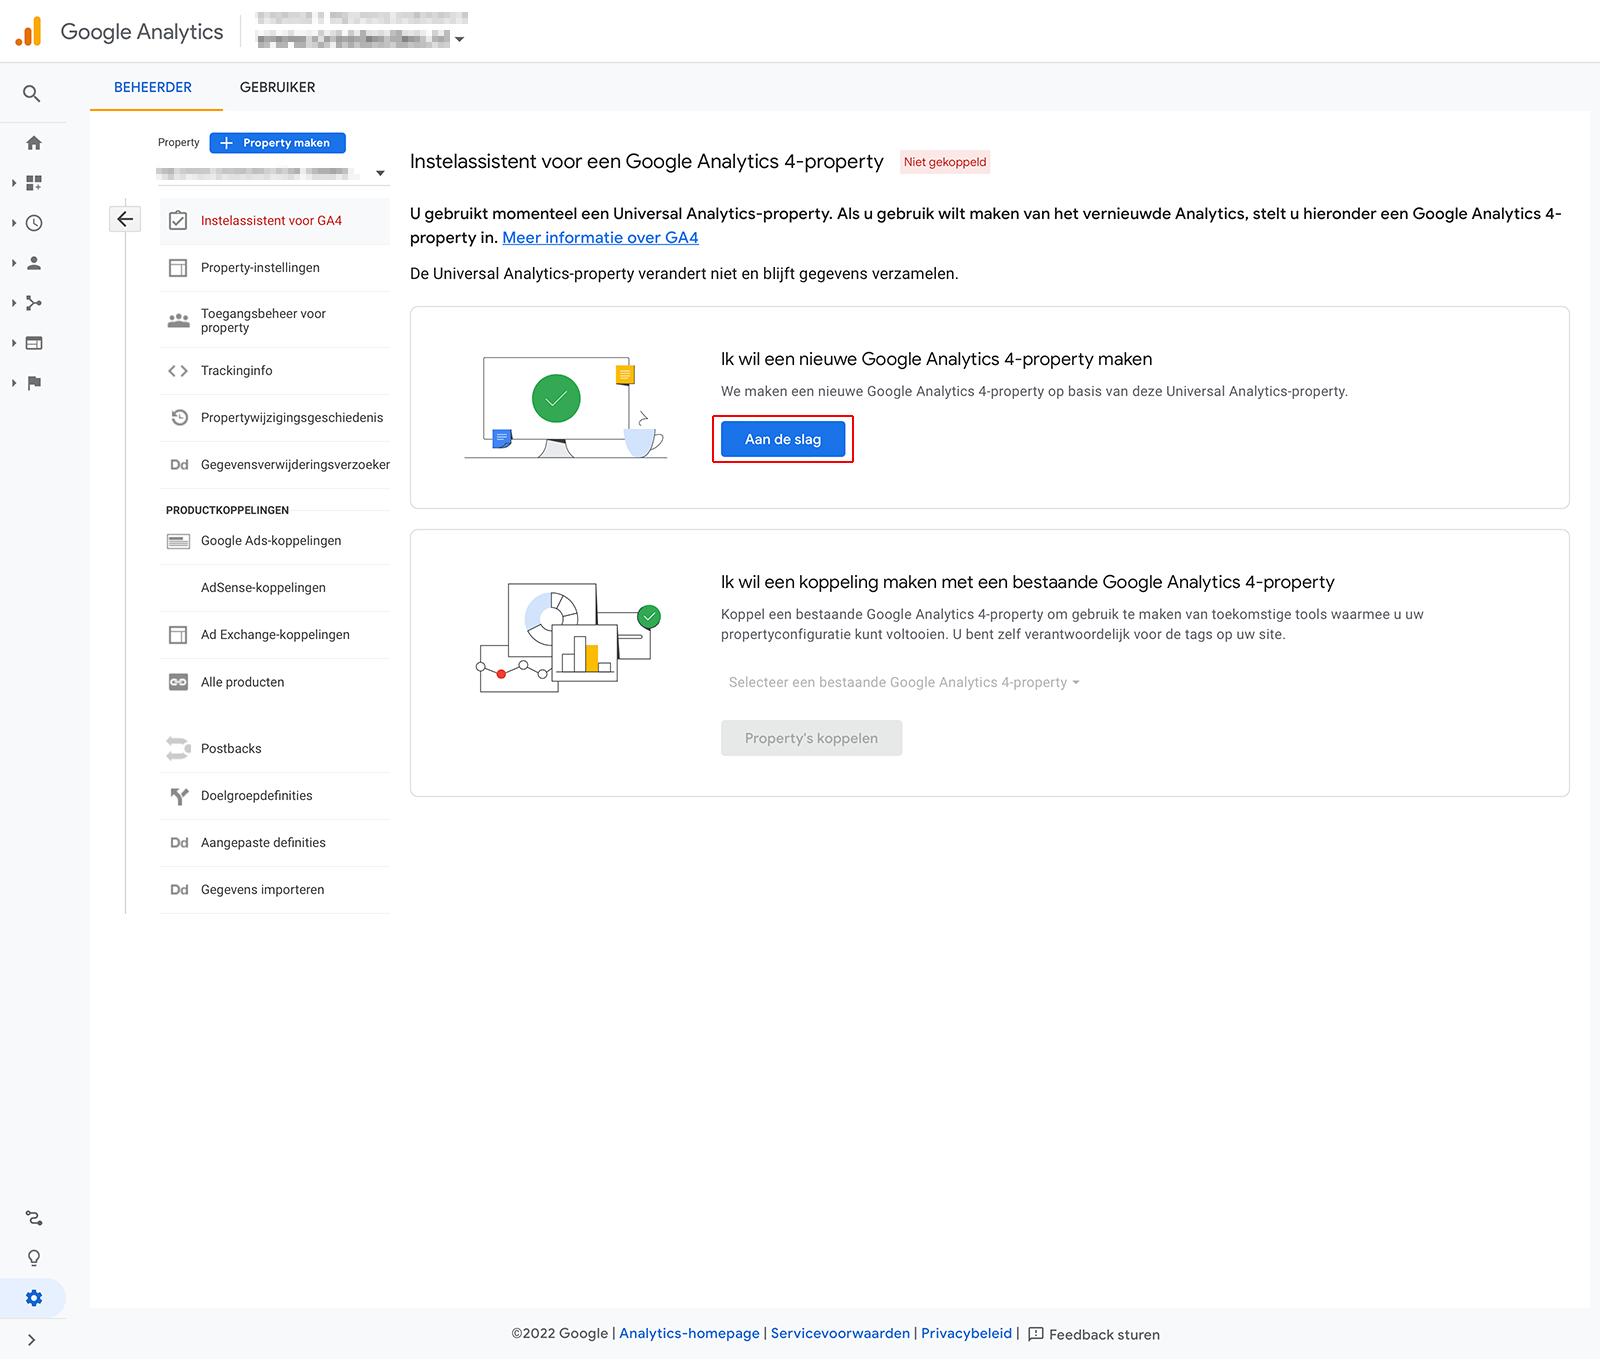Open Ad Exchange-koppelingen menu item

[x=275, y=635]
